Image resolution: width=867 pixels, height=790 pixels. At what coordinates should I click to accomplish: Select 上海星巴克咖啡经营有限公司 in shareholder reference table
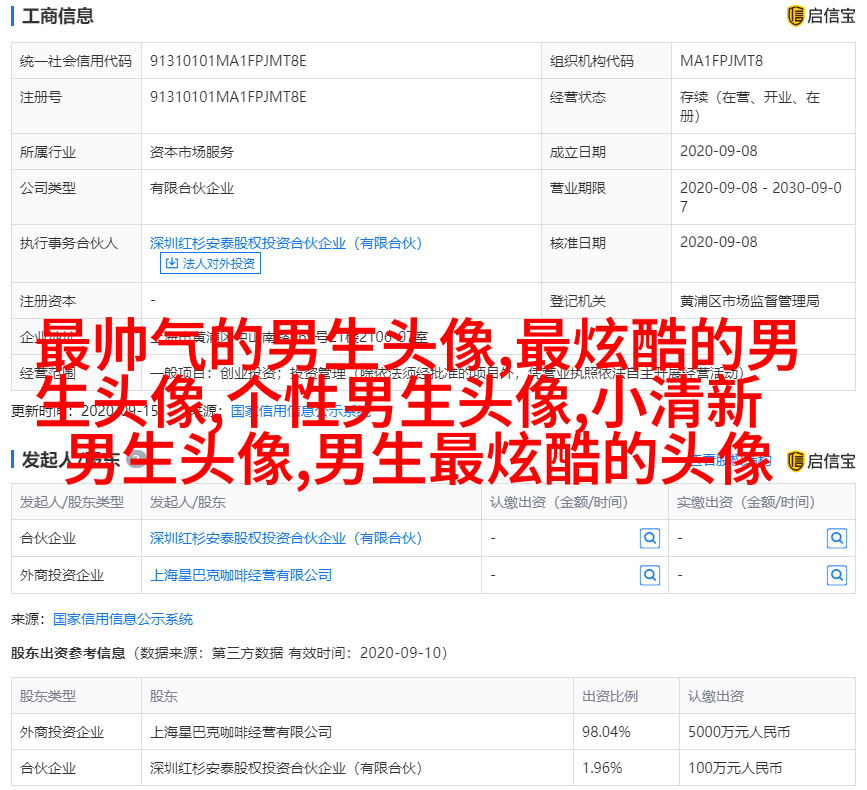[x=241, y=732]
